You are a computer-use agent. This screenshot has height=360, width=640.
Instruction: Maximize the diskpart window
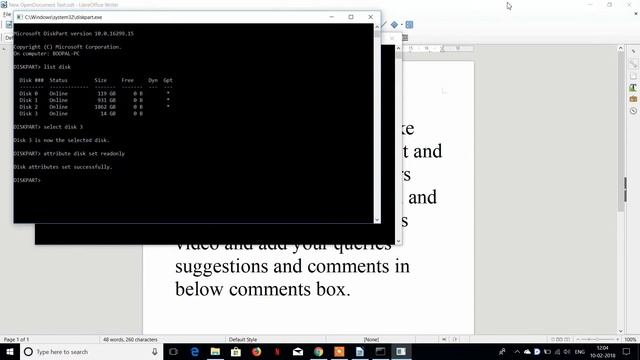click(x=351, y=17)
